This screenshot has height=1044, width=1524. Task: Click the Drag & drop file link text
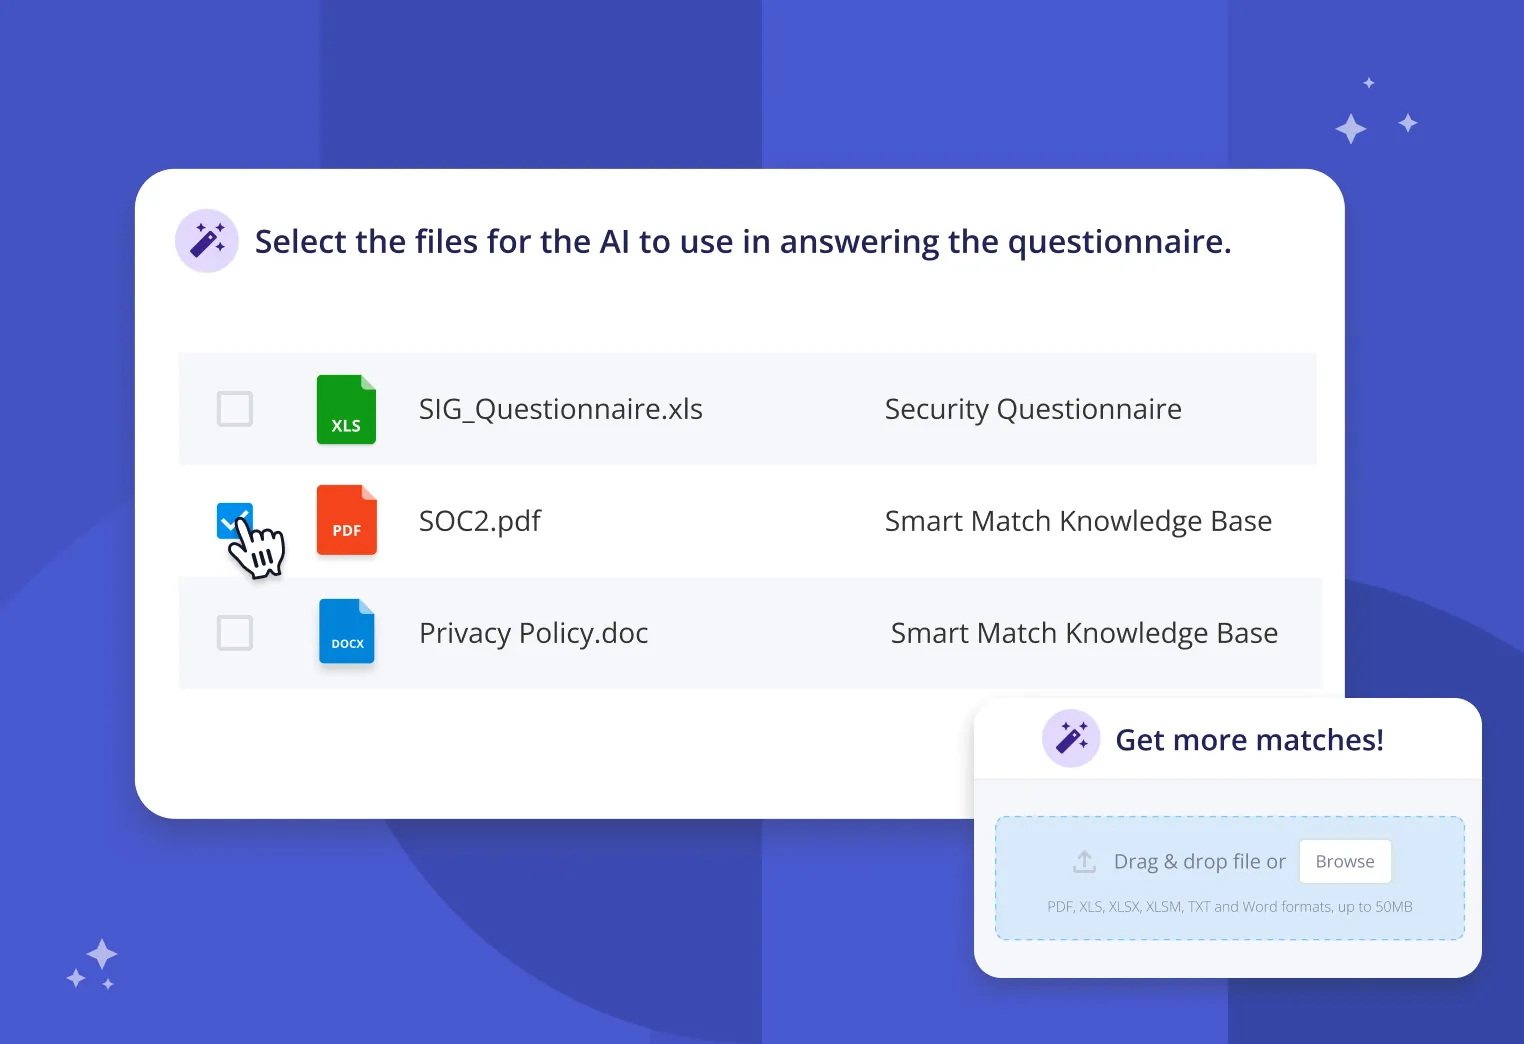point(1199,861)
